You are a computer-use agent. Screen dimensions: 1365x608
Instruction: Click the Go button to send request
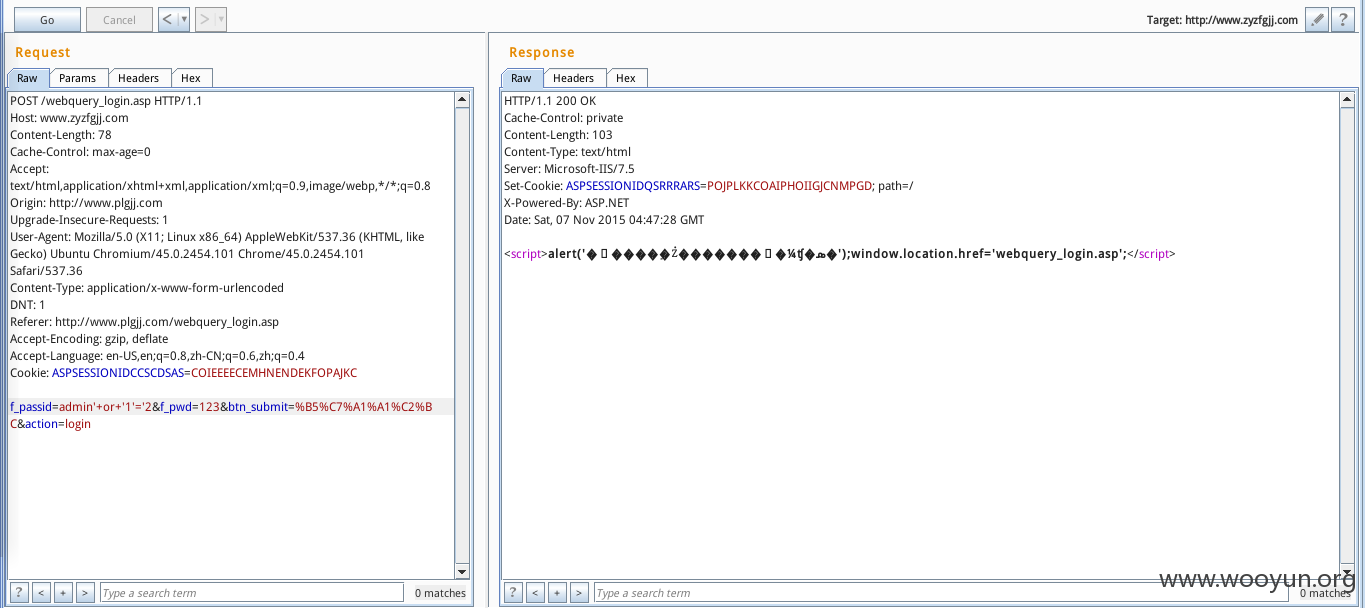(47, 19)
